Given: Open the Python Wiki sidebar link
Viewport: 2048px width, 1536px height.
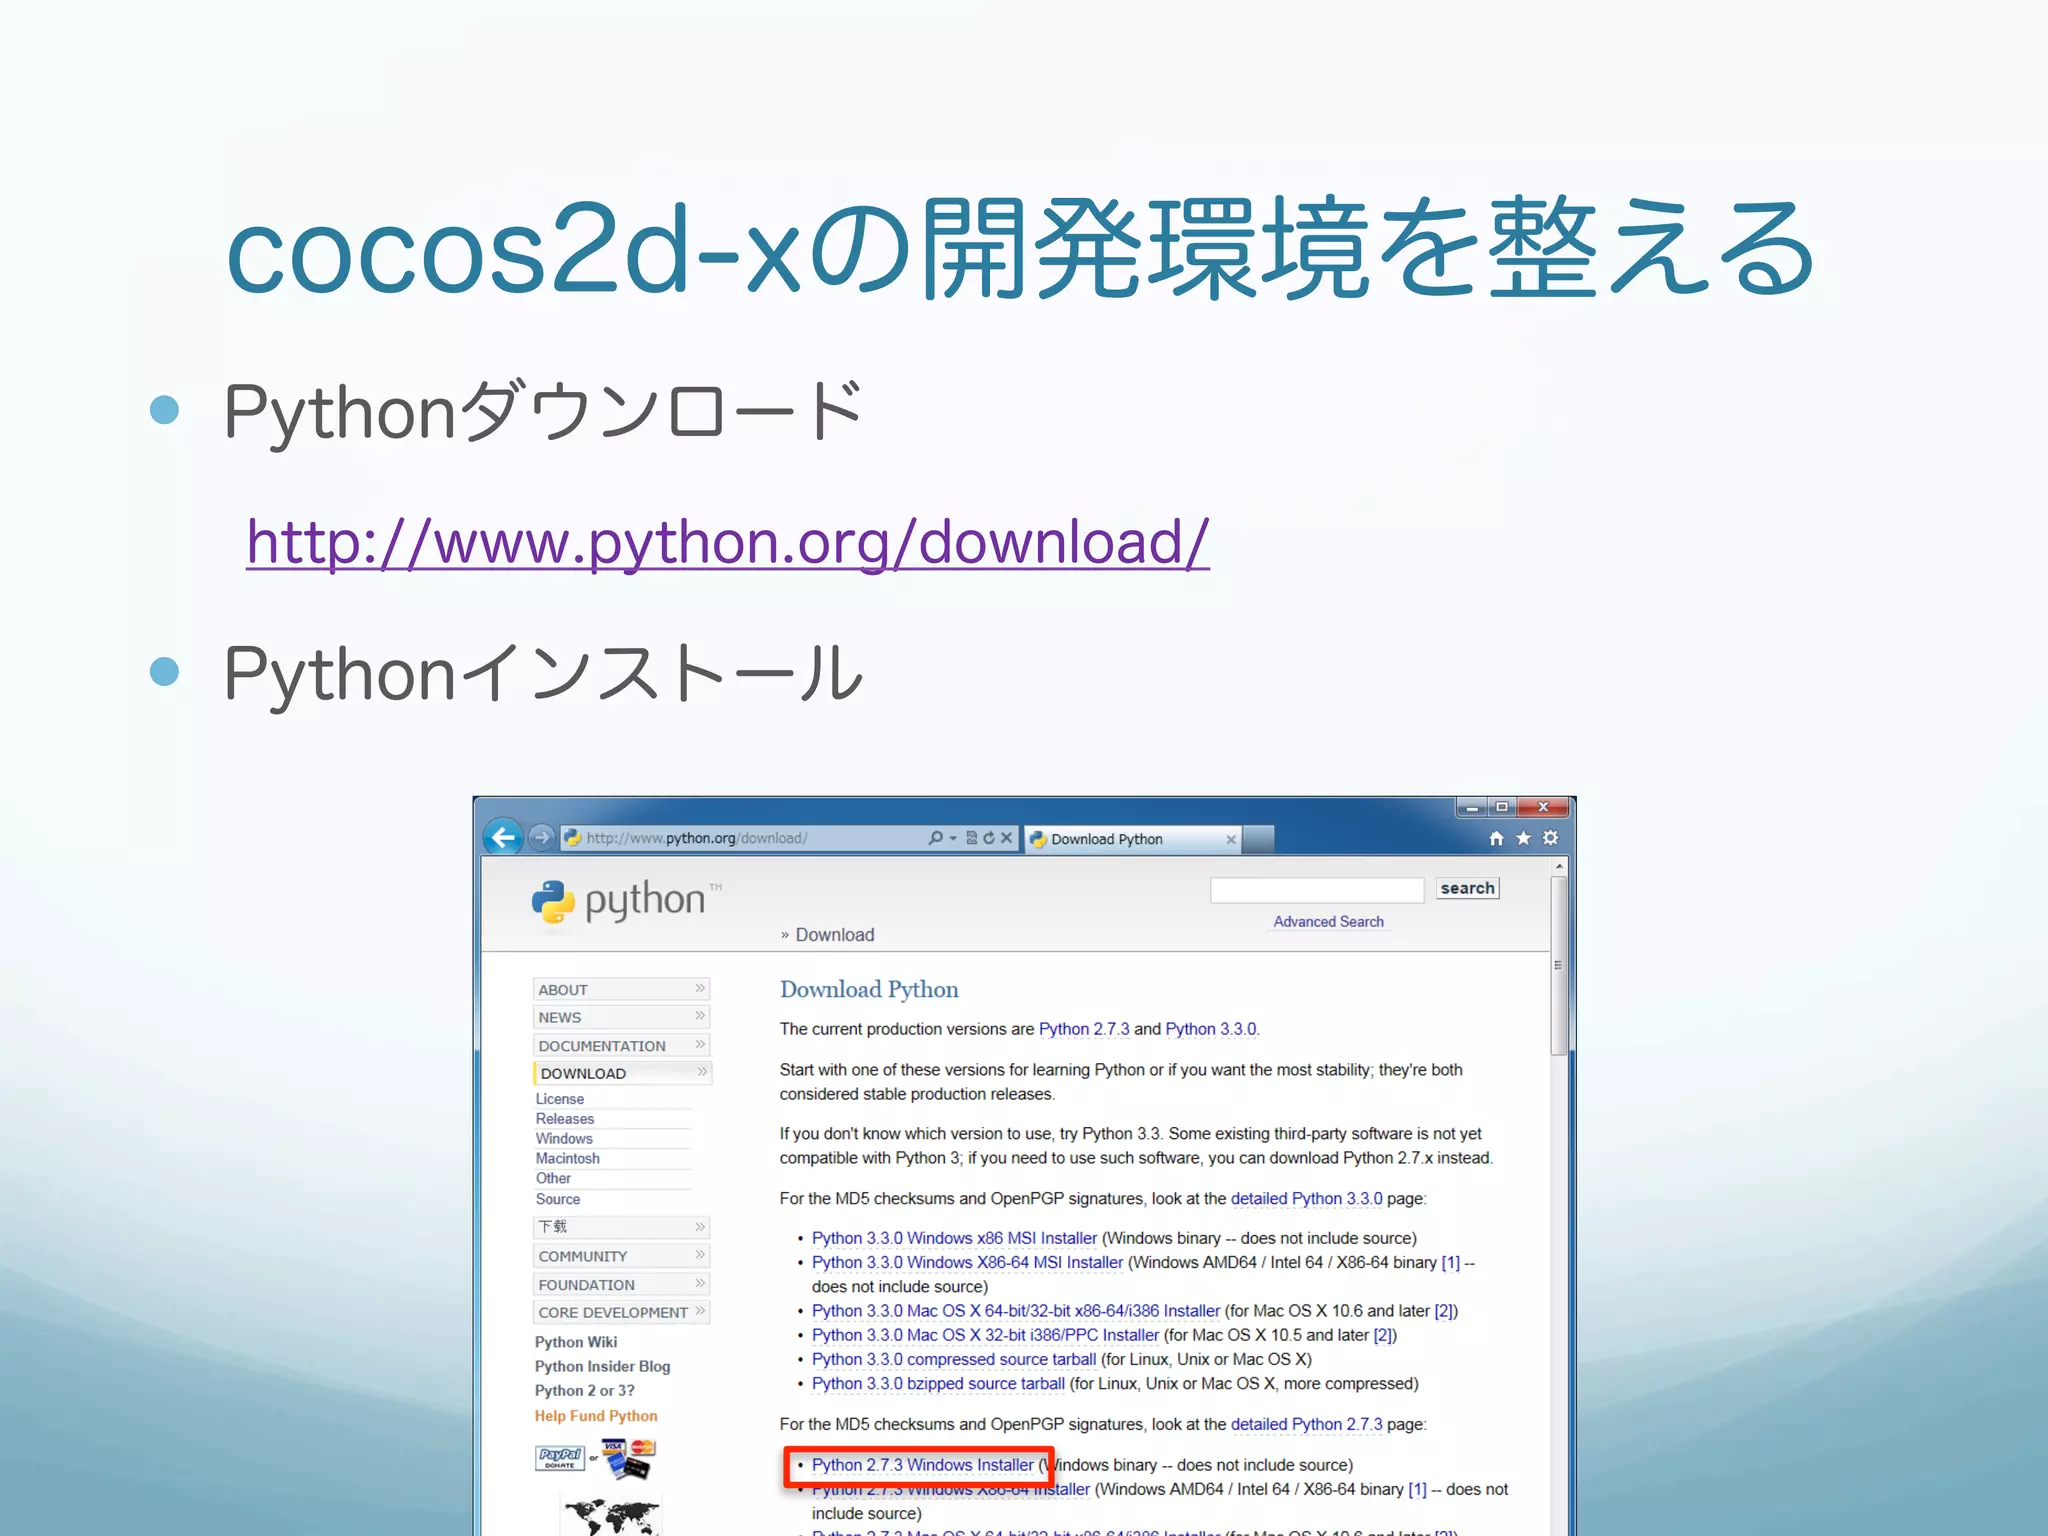Looking at the screenshot, I should click(575, 1342).
